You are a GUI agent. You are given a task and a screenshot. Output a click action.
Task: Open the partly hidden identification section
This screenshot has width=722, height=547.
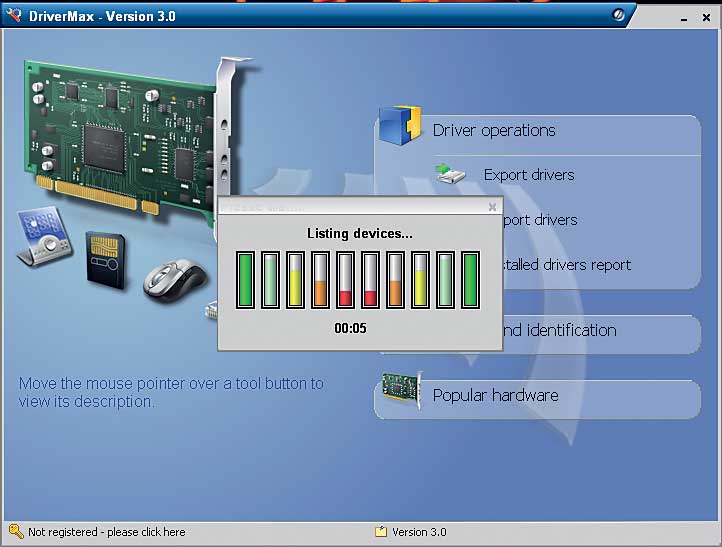[x=559, y=330]
